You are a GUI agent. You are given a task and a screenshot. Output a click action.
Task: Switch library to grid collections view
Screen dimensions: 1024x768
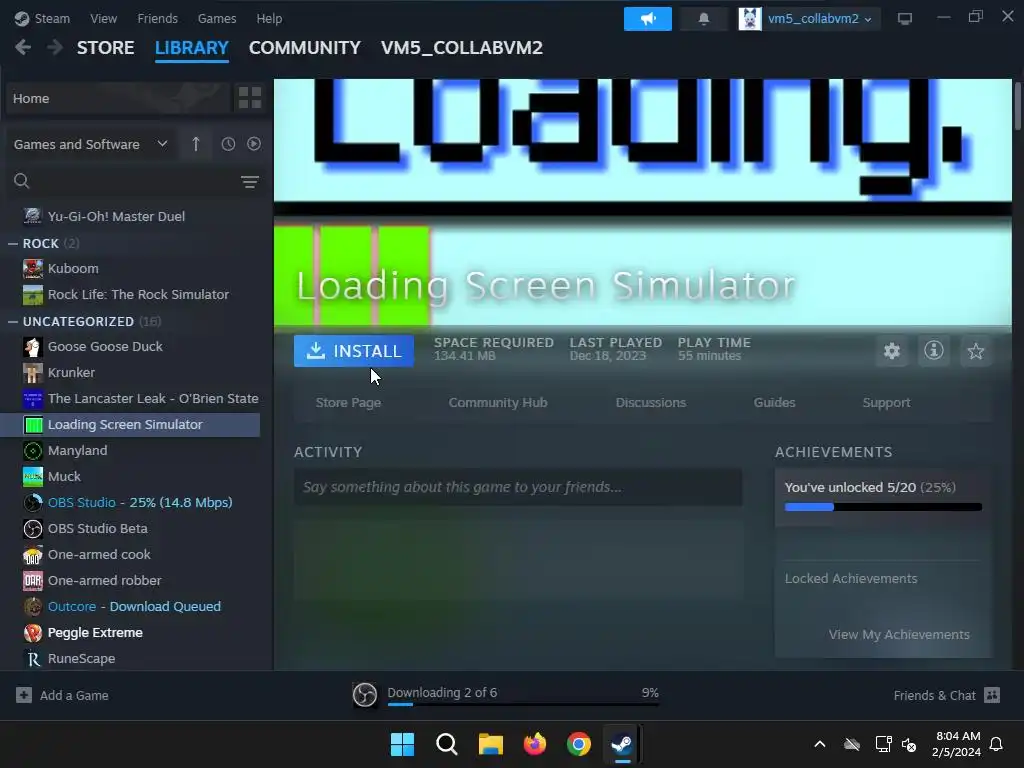click(249, 98)
